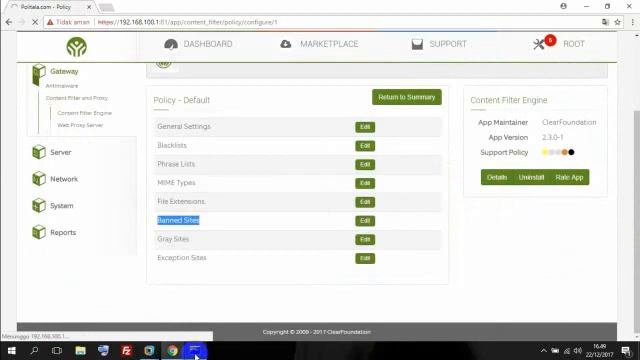Edit Banned Sites
The width and height of the screenshot is (640, 360).
click(x=365, y=221)
